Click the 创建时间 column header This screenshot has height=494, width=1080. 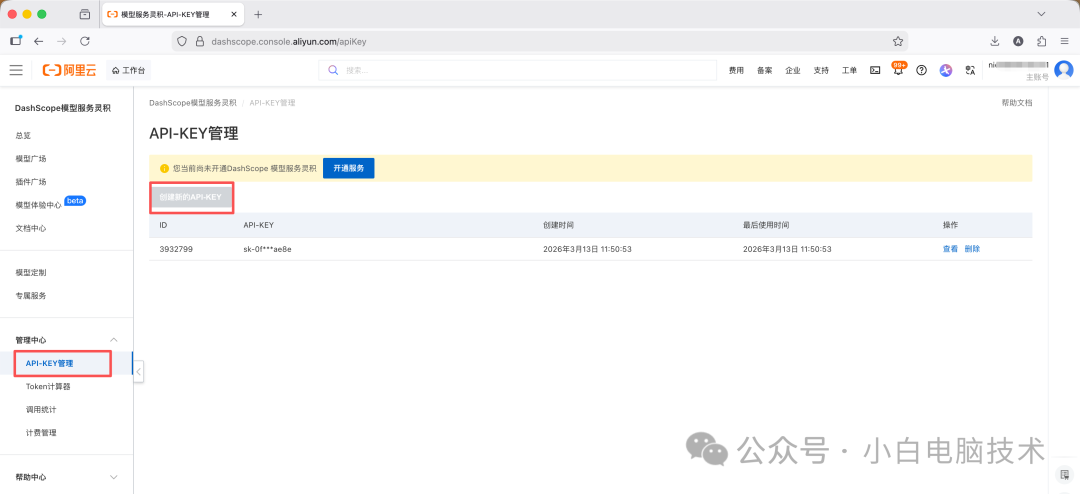[x=558, y=225]
